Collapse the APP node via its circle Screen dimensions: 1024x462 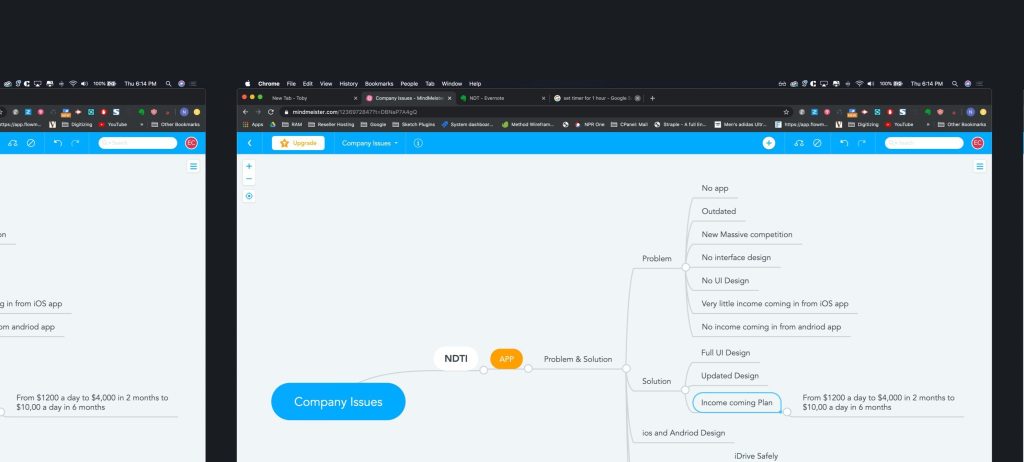pyautogui.click(x=528, y=369)
